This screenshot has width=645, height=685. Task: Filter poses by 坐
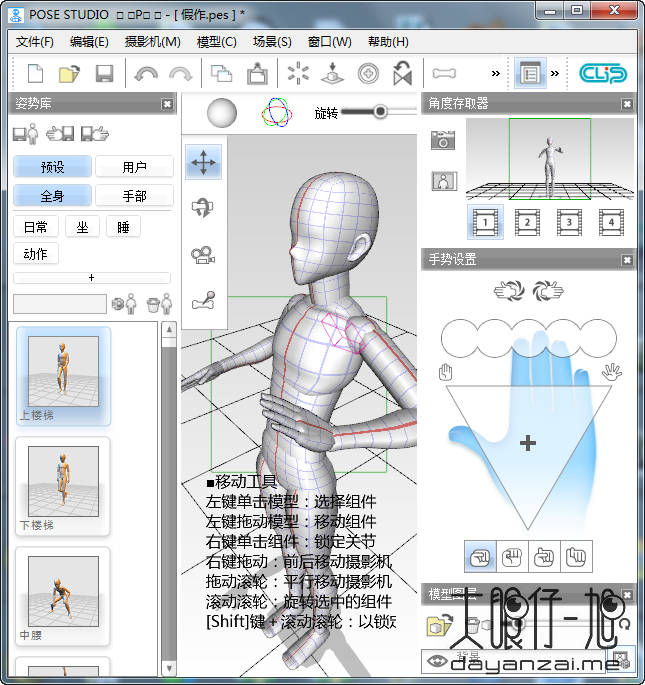(82, 227)
